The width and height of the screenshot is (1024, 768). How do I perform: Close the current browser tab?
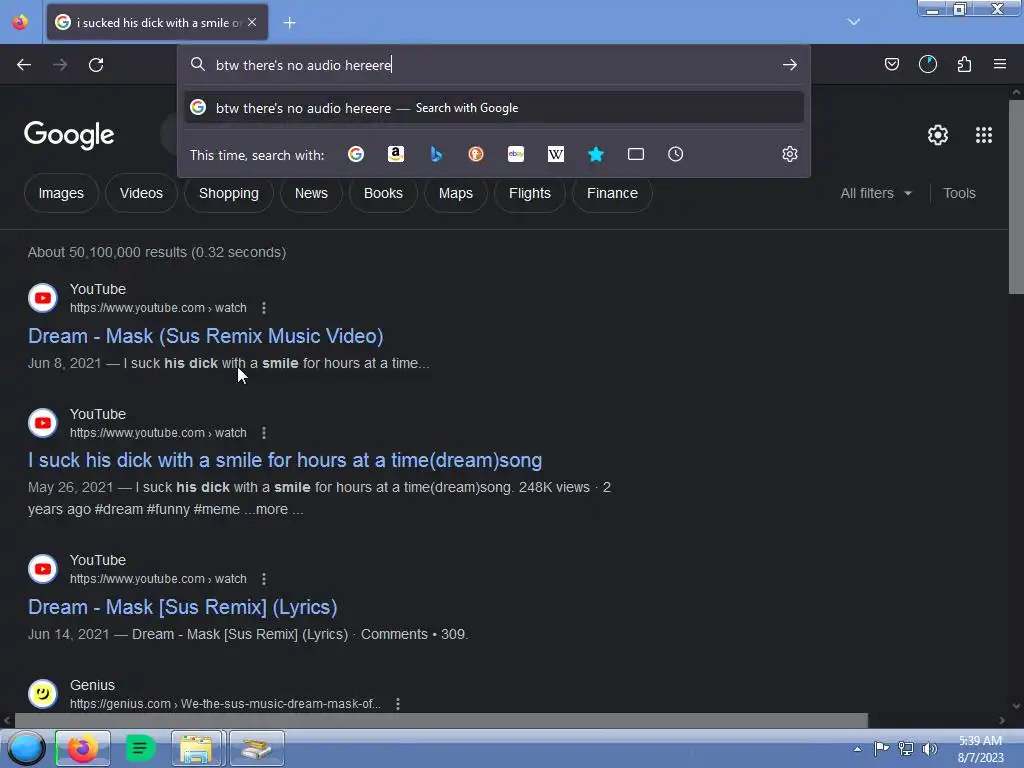(x=252, y=22)
